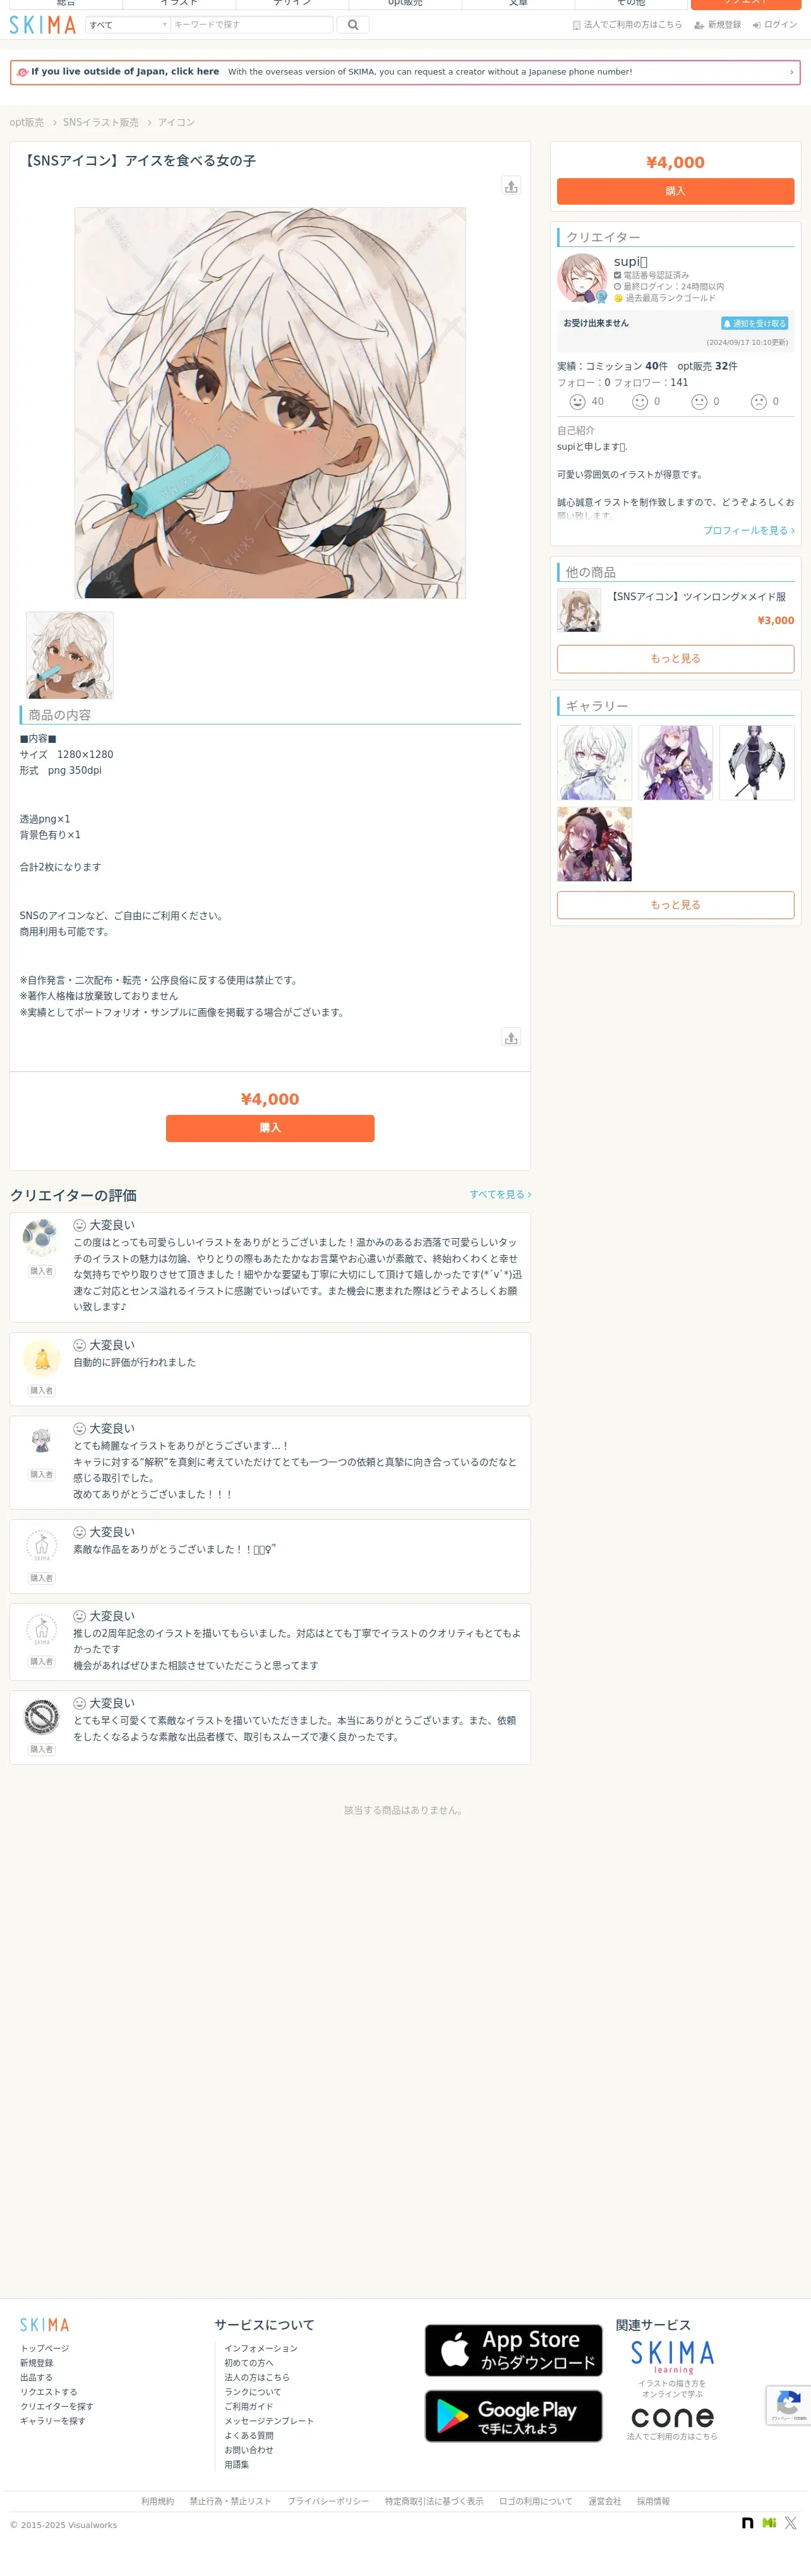Click the very happy face rating icon with 40

click(x=577, y=402)
